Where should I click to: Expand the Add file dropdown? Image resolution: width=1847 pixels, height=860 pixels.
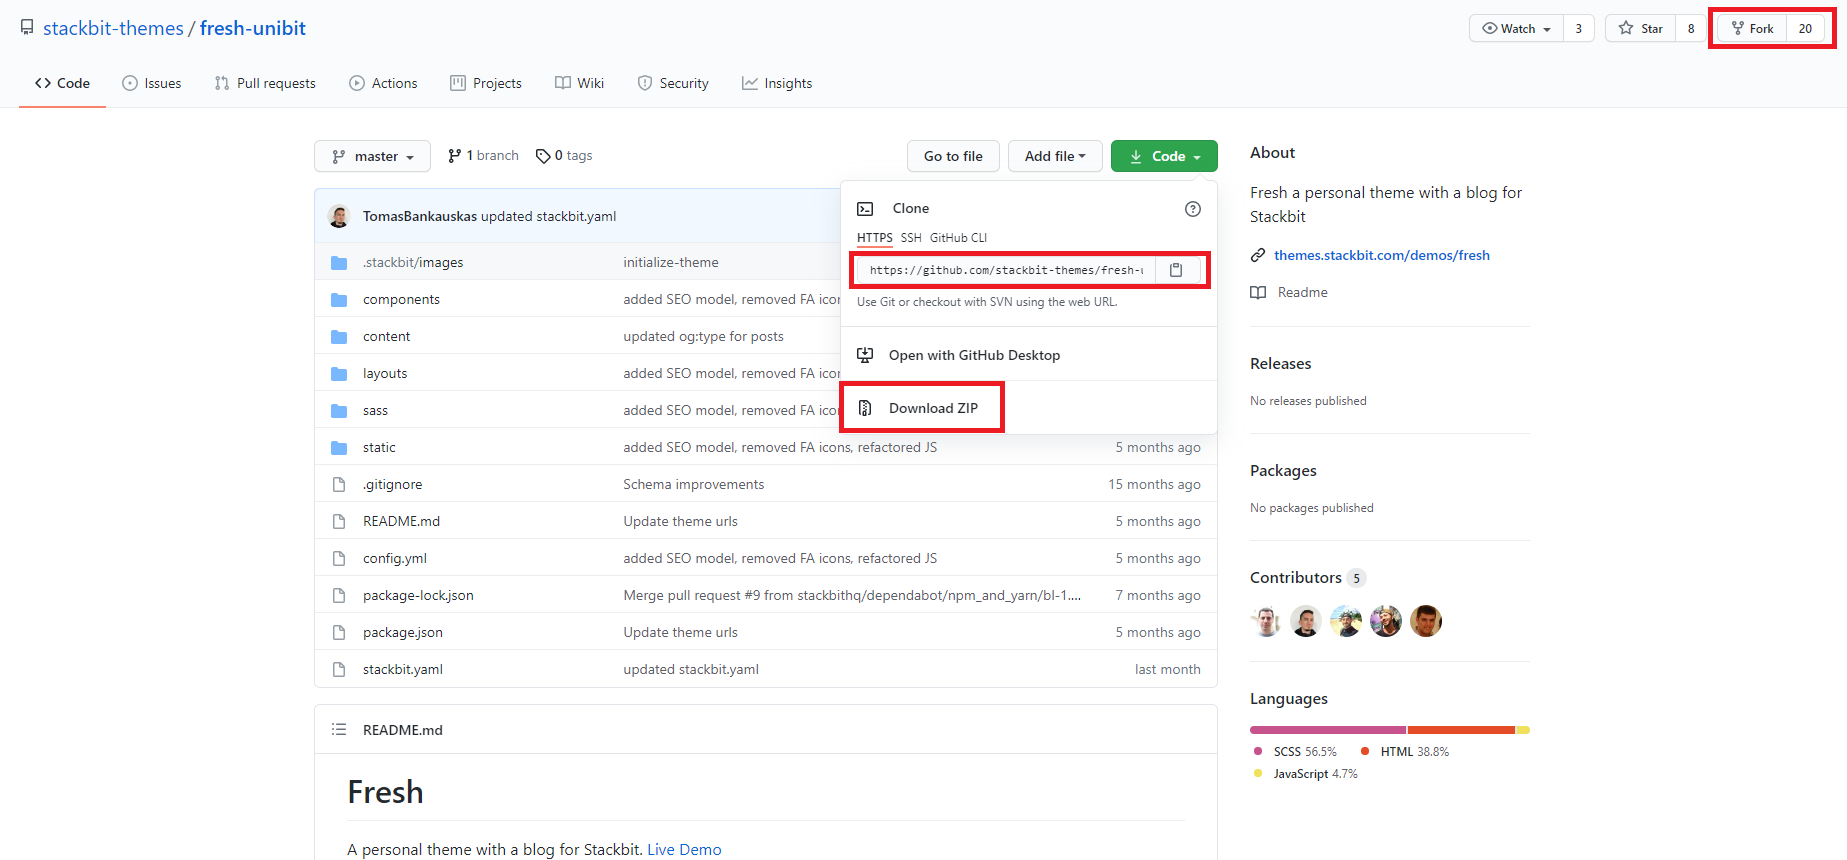click(1055, 156)
